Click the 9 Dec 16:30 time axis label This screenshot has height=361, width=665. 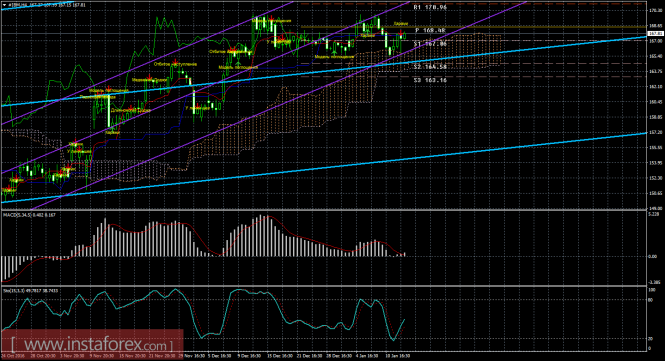point(249,356)
